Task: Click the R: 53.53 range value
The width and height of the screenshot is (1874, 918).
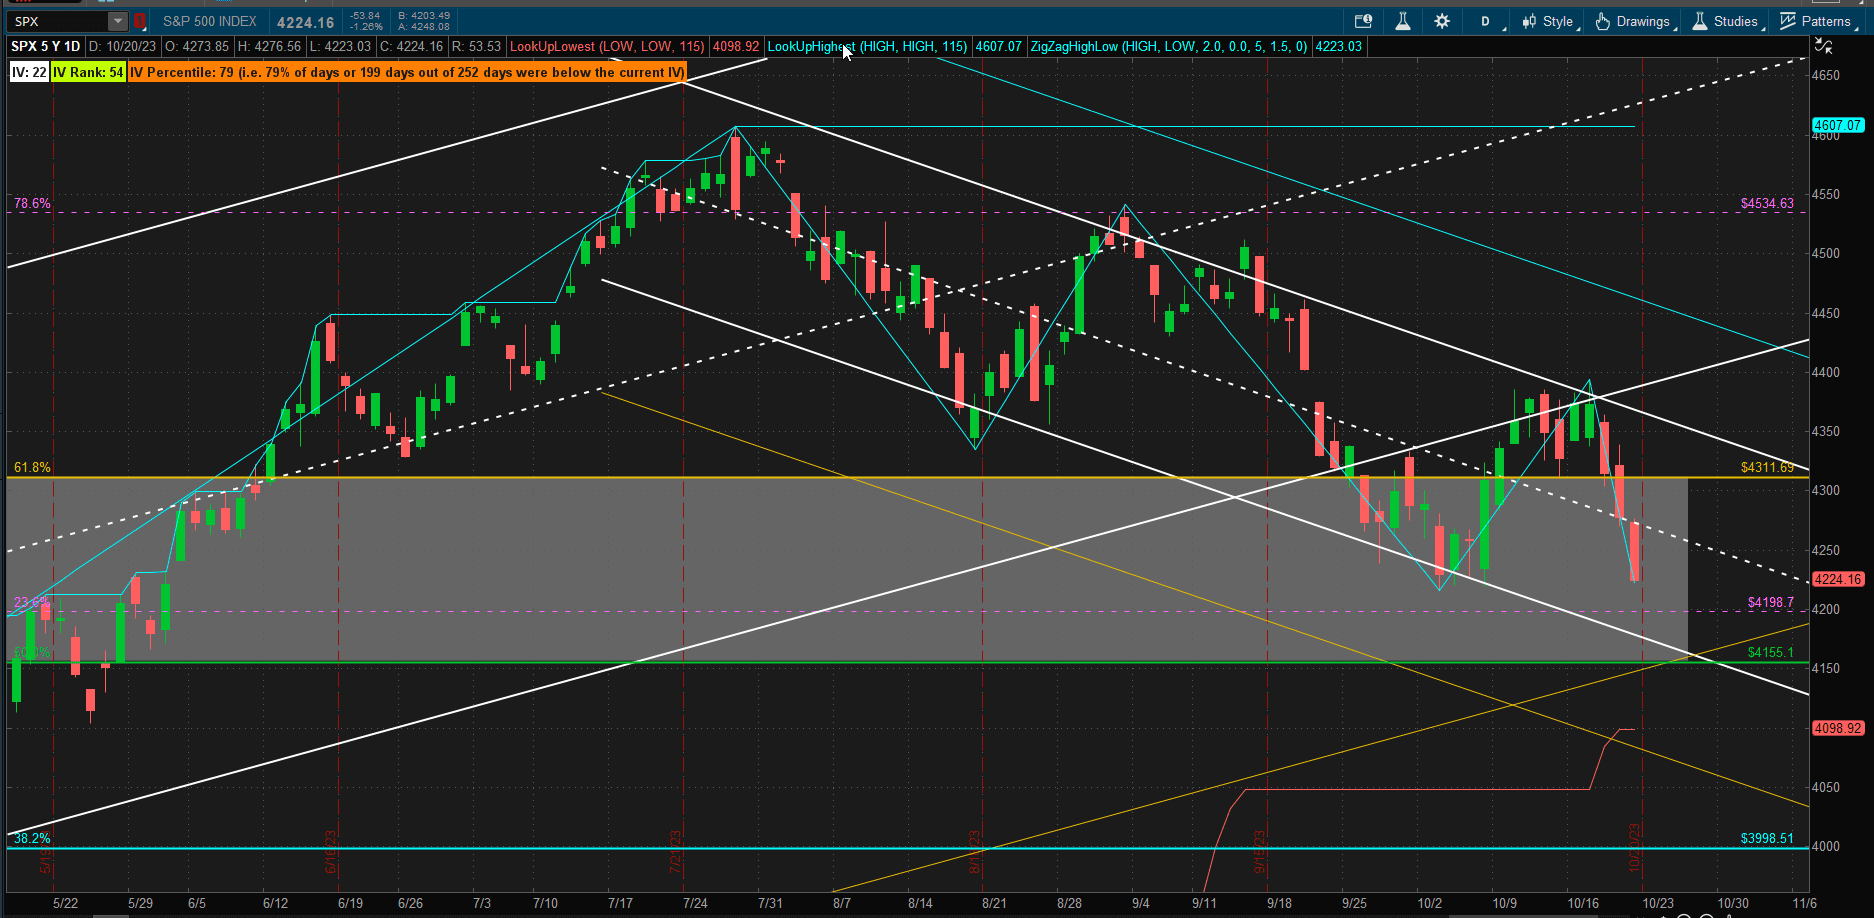Action: 477,46
